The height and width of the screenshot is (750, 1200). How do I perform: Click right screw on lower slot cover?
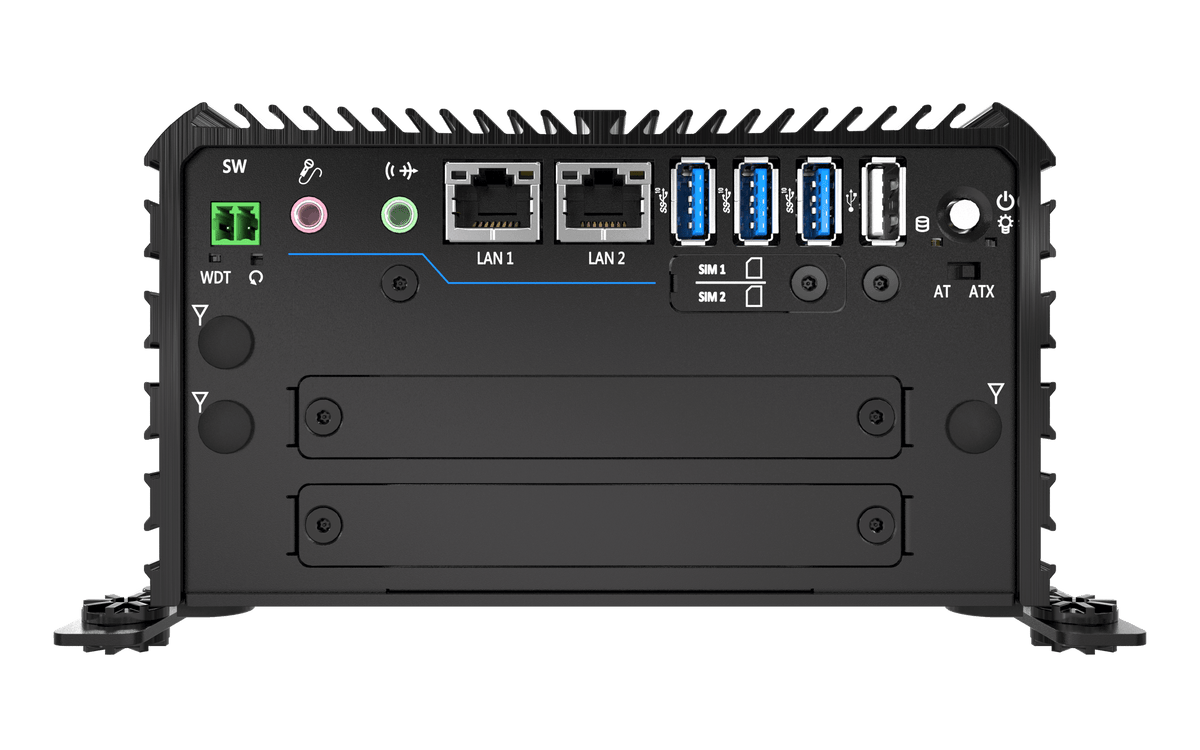877,523
